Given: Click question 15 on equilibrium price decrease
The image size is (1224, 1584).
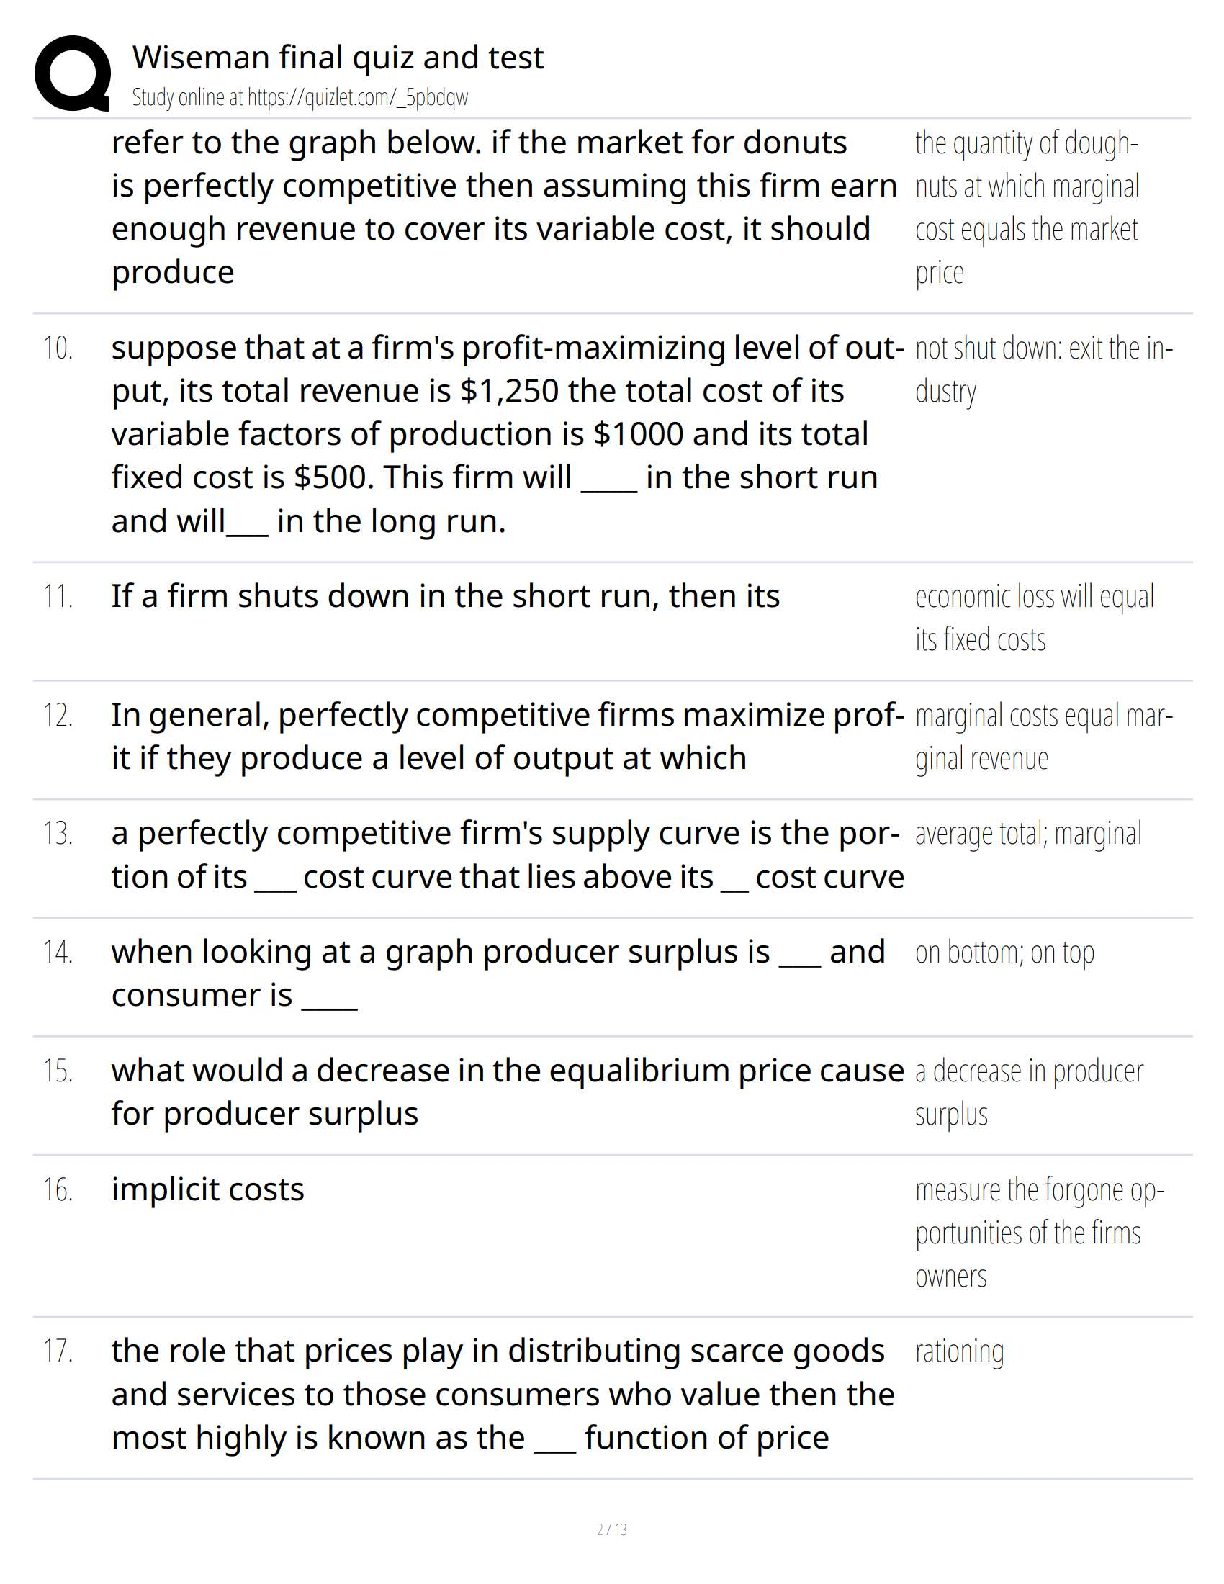Looking at the screenshot, I should (508, 1092).
